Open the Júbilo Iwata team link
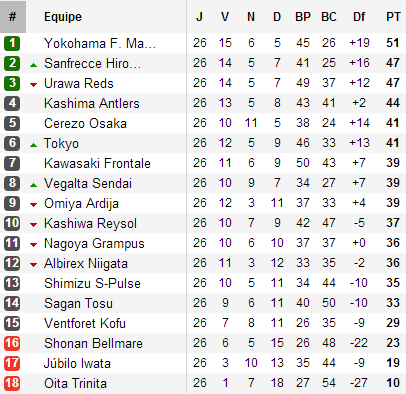Screen dimensions: 406x394 (x=77, y=363)
